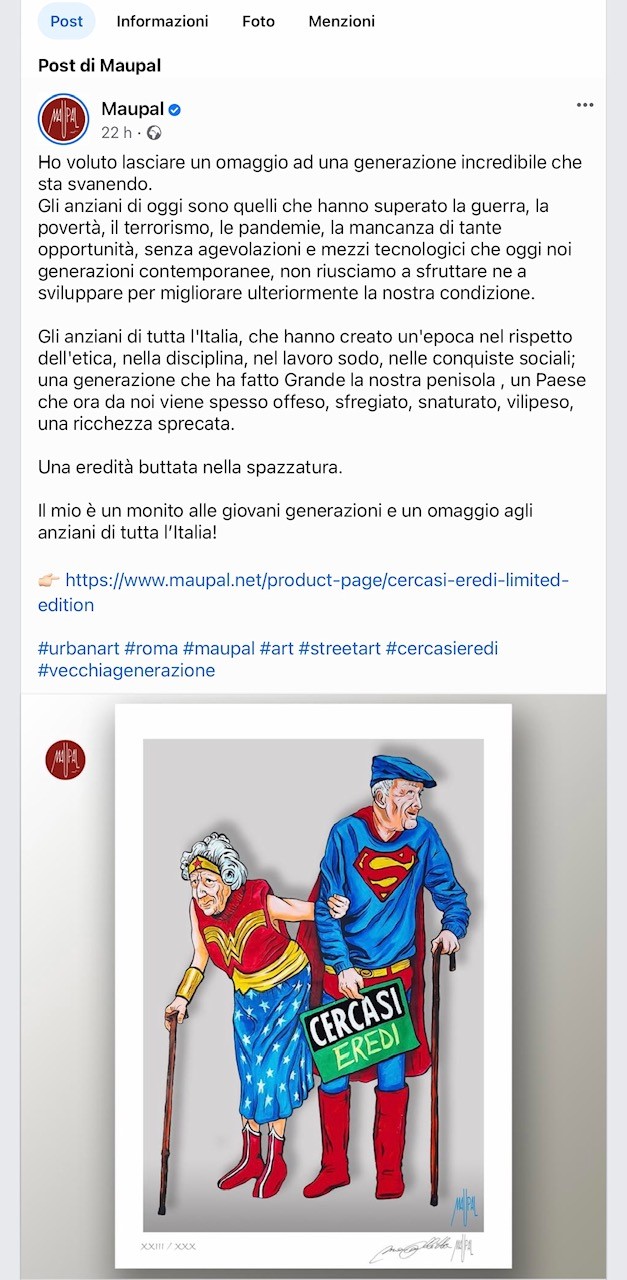Switch to the Informazioni tab
Viewport: 627px width, 1280px height.
162,21
